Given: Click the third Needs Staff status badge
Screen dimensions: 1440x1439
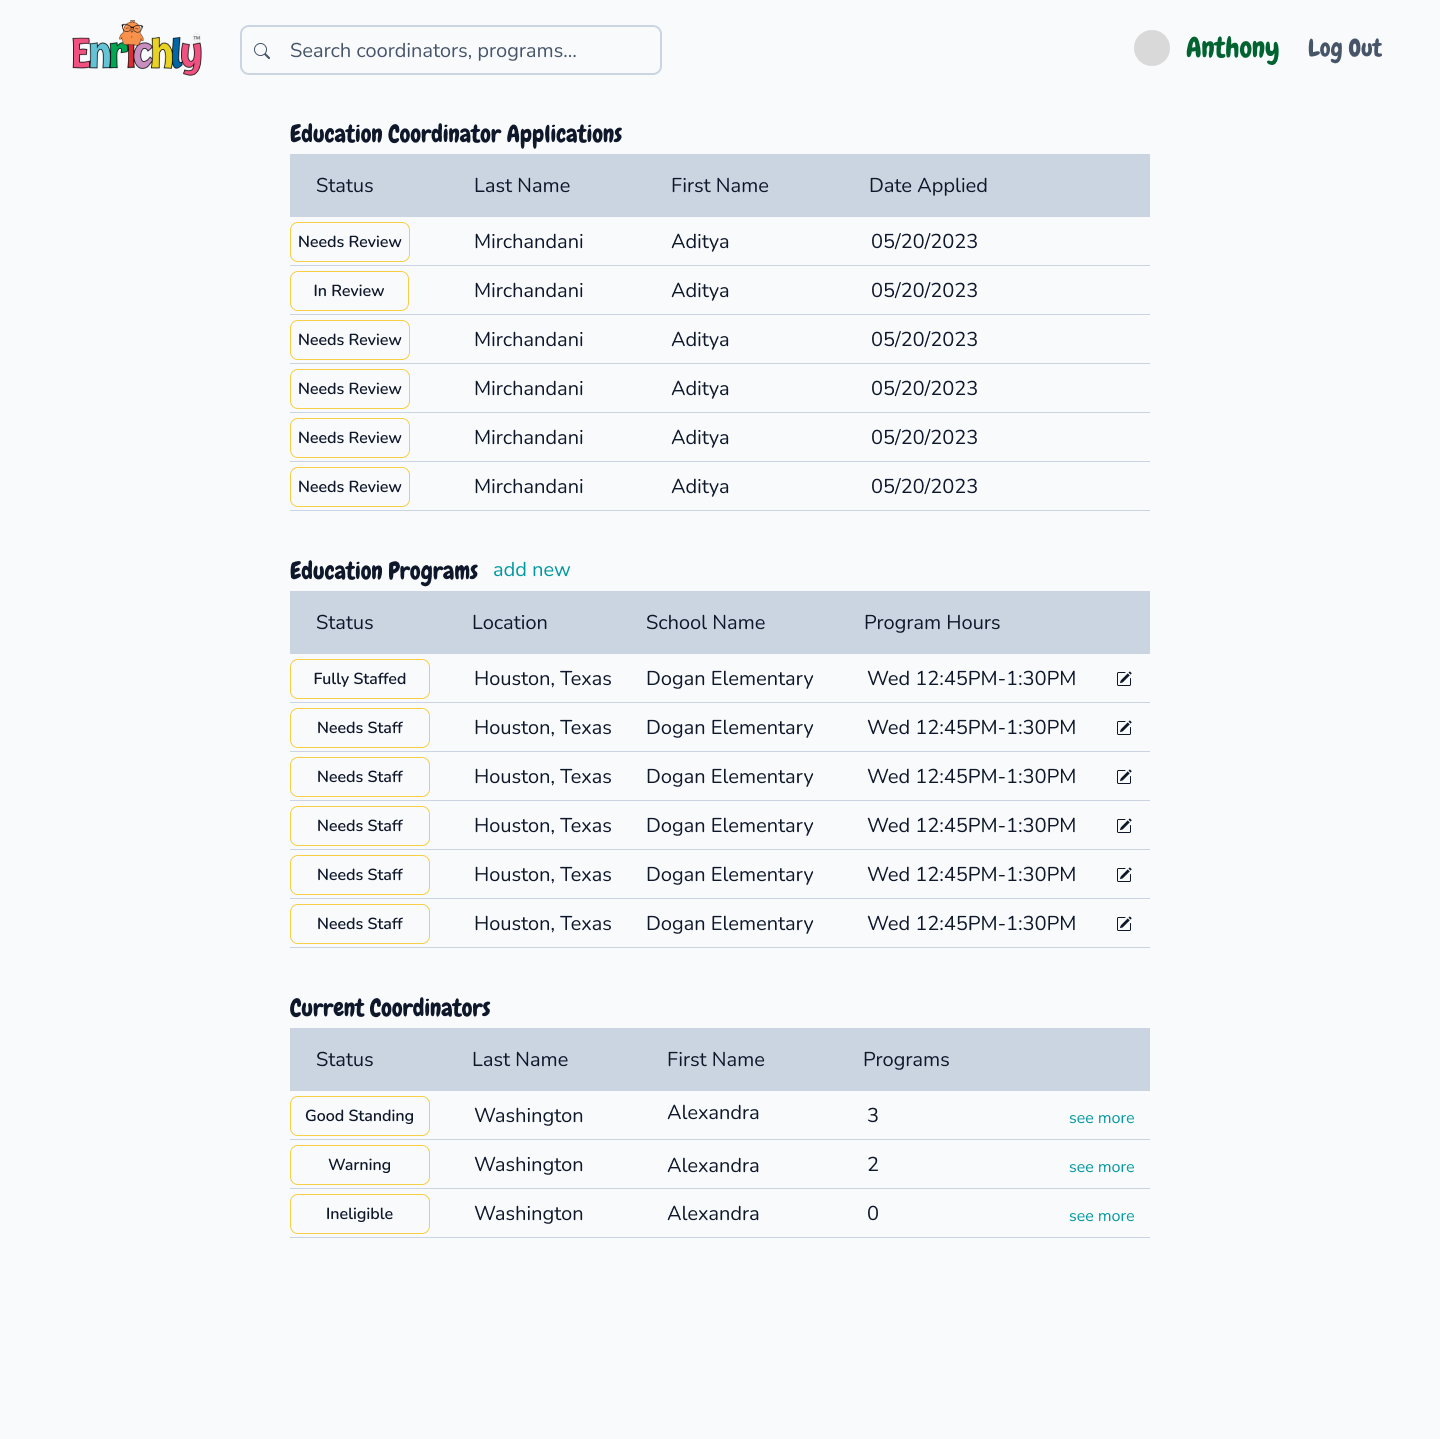Looking at the screenshot, I should pyautogui.click(x=360, y=826).
